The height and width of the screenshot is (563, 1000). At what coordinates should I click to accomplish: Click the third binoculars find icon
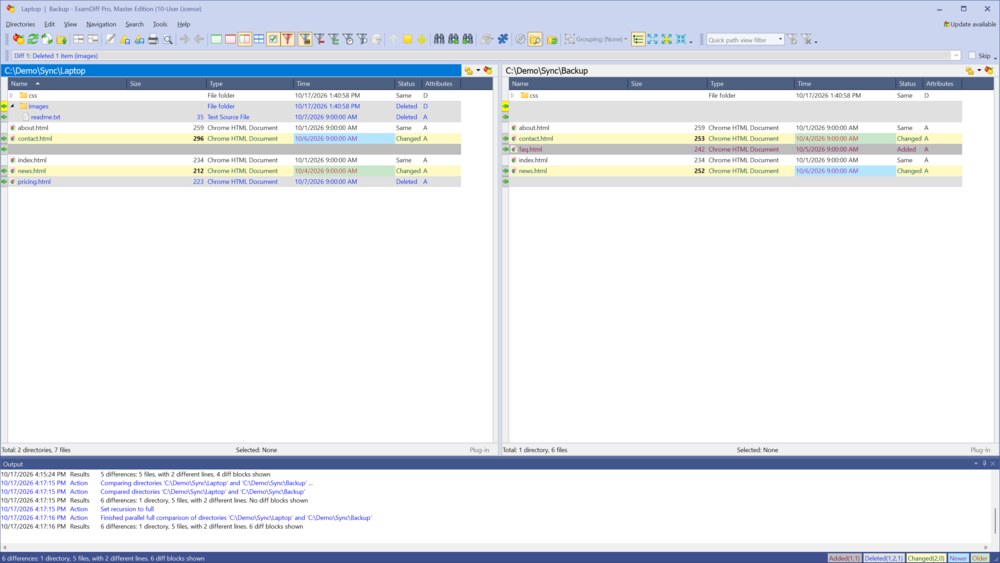467,40
